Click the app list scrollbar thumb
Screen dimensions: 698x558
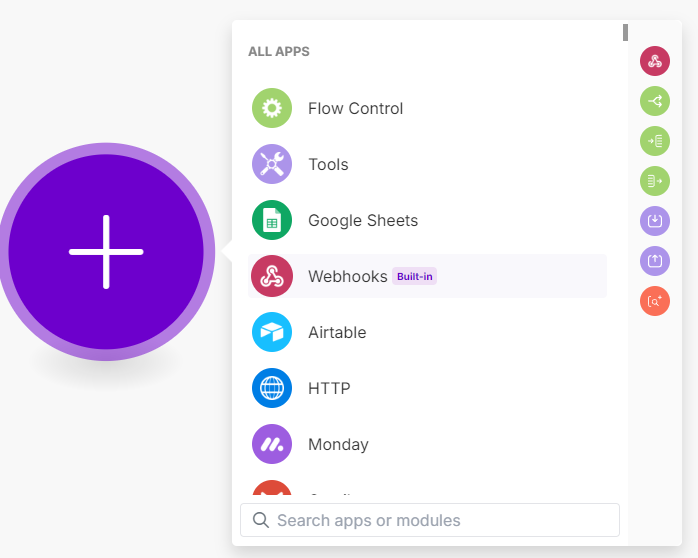pos(625,32)
